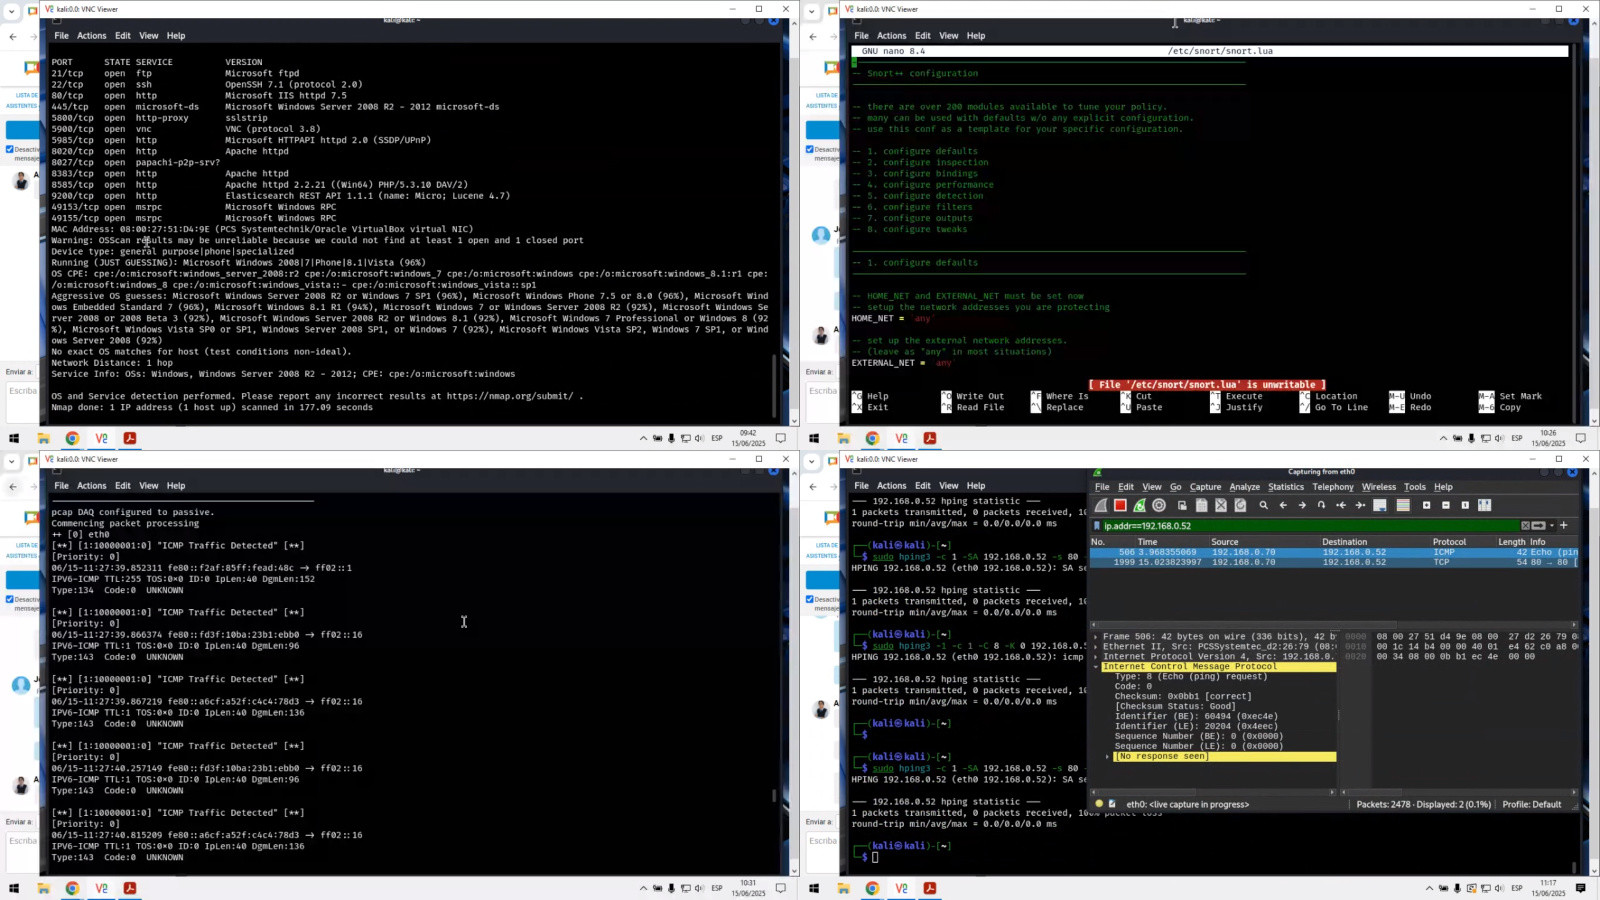
Task: Expand the Frame 506 tree node
Action: (x=1096, y=637)
